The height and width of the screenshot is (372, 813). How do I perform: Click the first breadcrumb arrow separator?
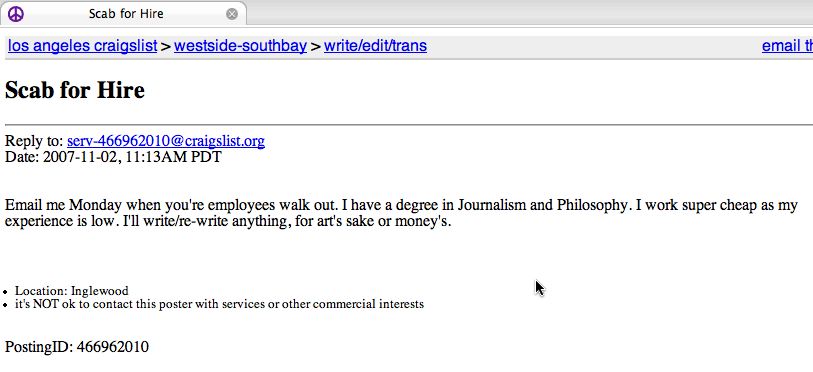[x=165, y=47]
